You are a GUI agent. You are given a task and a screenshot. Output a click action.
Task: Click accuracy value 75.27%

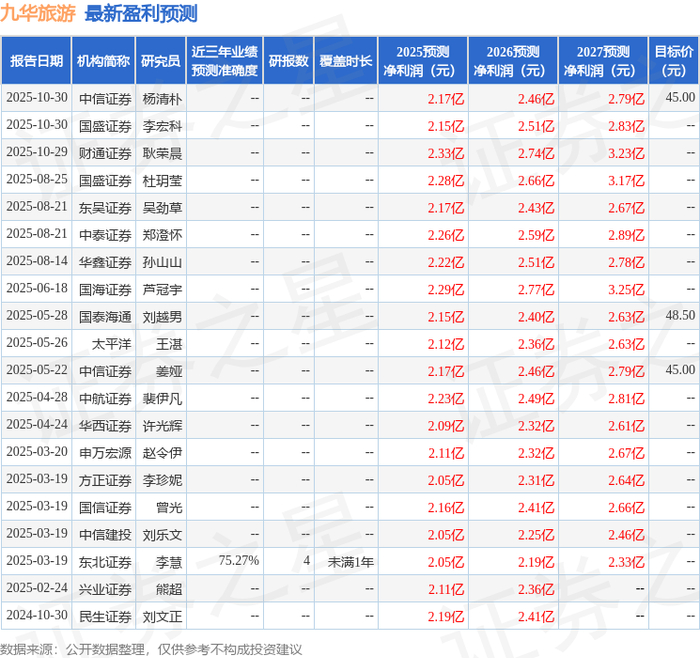pyautogui.click(x=239, y=561)
